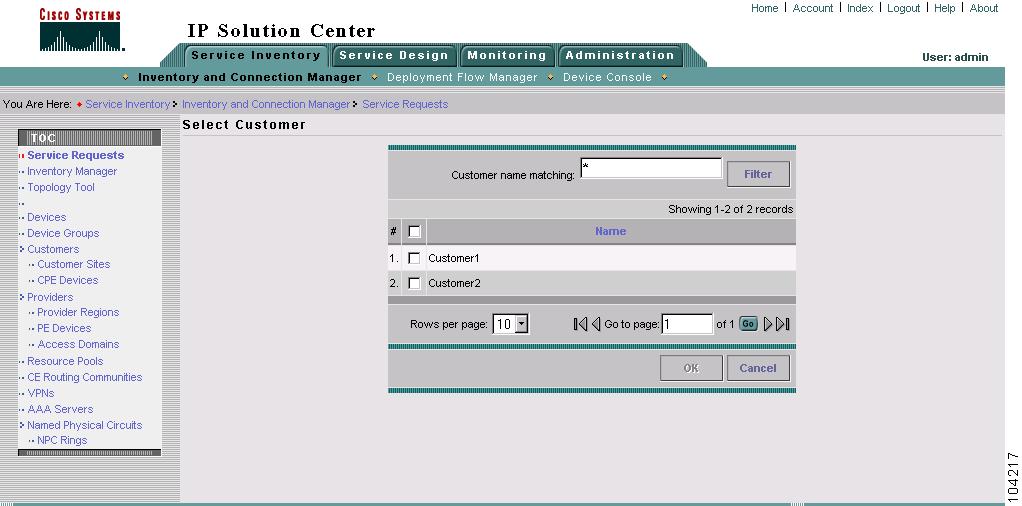Click the Cancel button

[758, 368]
